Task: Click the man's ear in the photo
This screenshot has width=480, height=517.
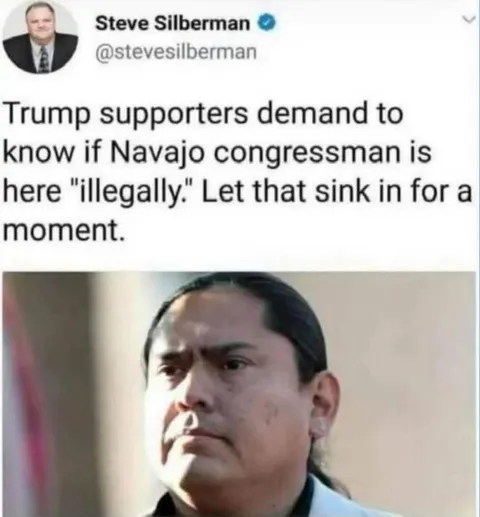Action: coord(326,407)
